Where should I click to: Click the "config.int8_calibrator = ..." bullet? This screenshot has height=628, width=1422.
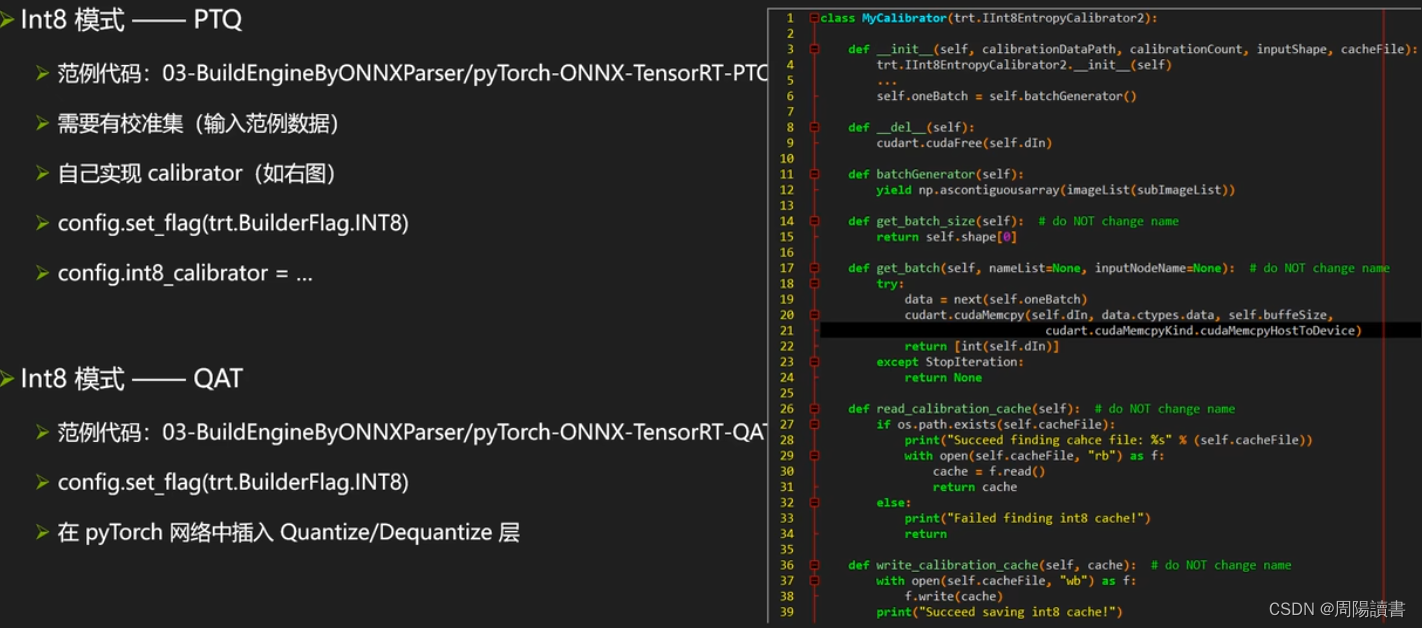(x=185, y=273)
